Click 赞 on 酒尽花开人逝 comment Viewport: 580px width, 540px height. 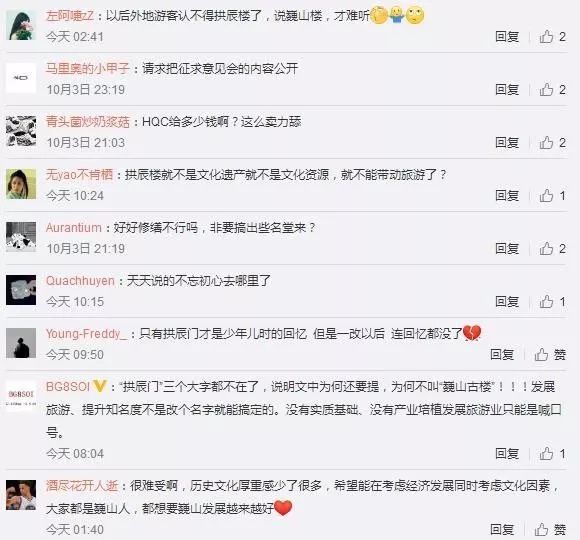tap(550, 530)
